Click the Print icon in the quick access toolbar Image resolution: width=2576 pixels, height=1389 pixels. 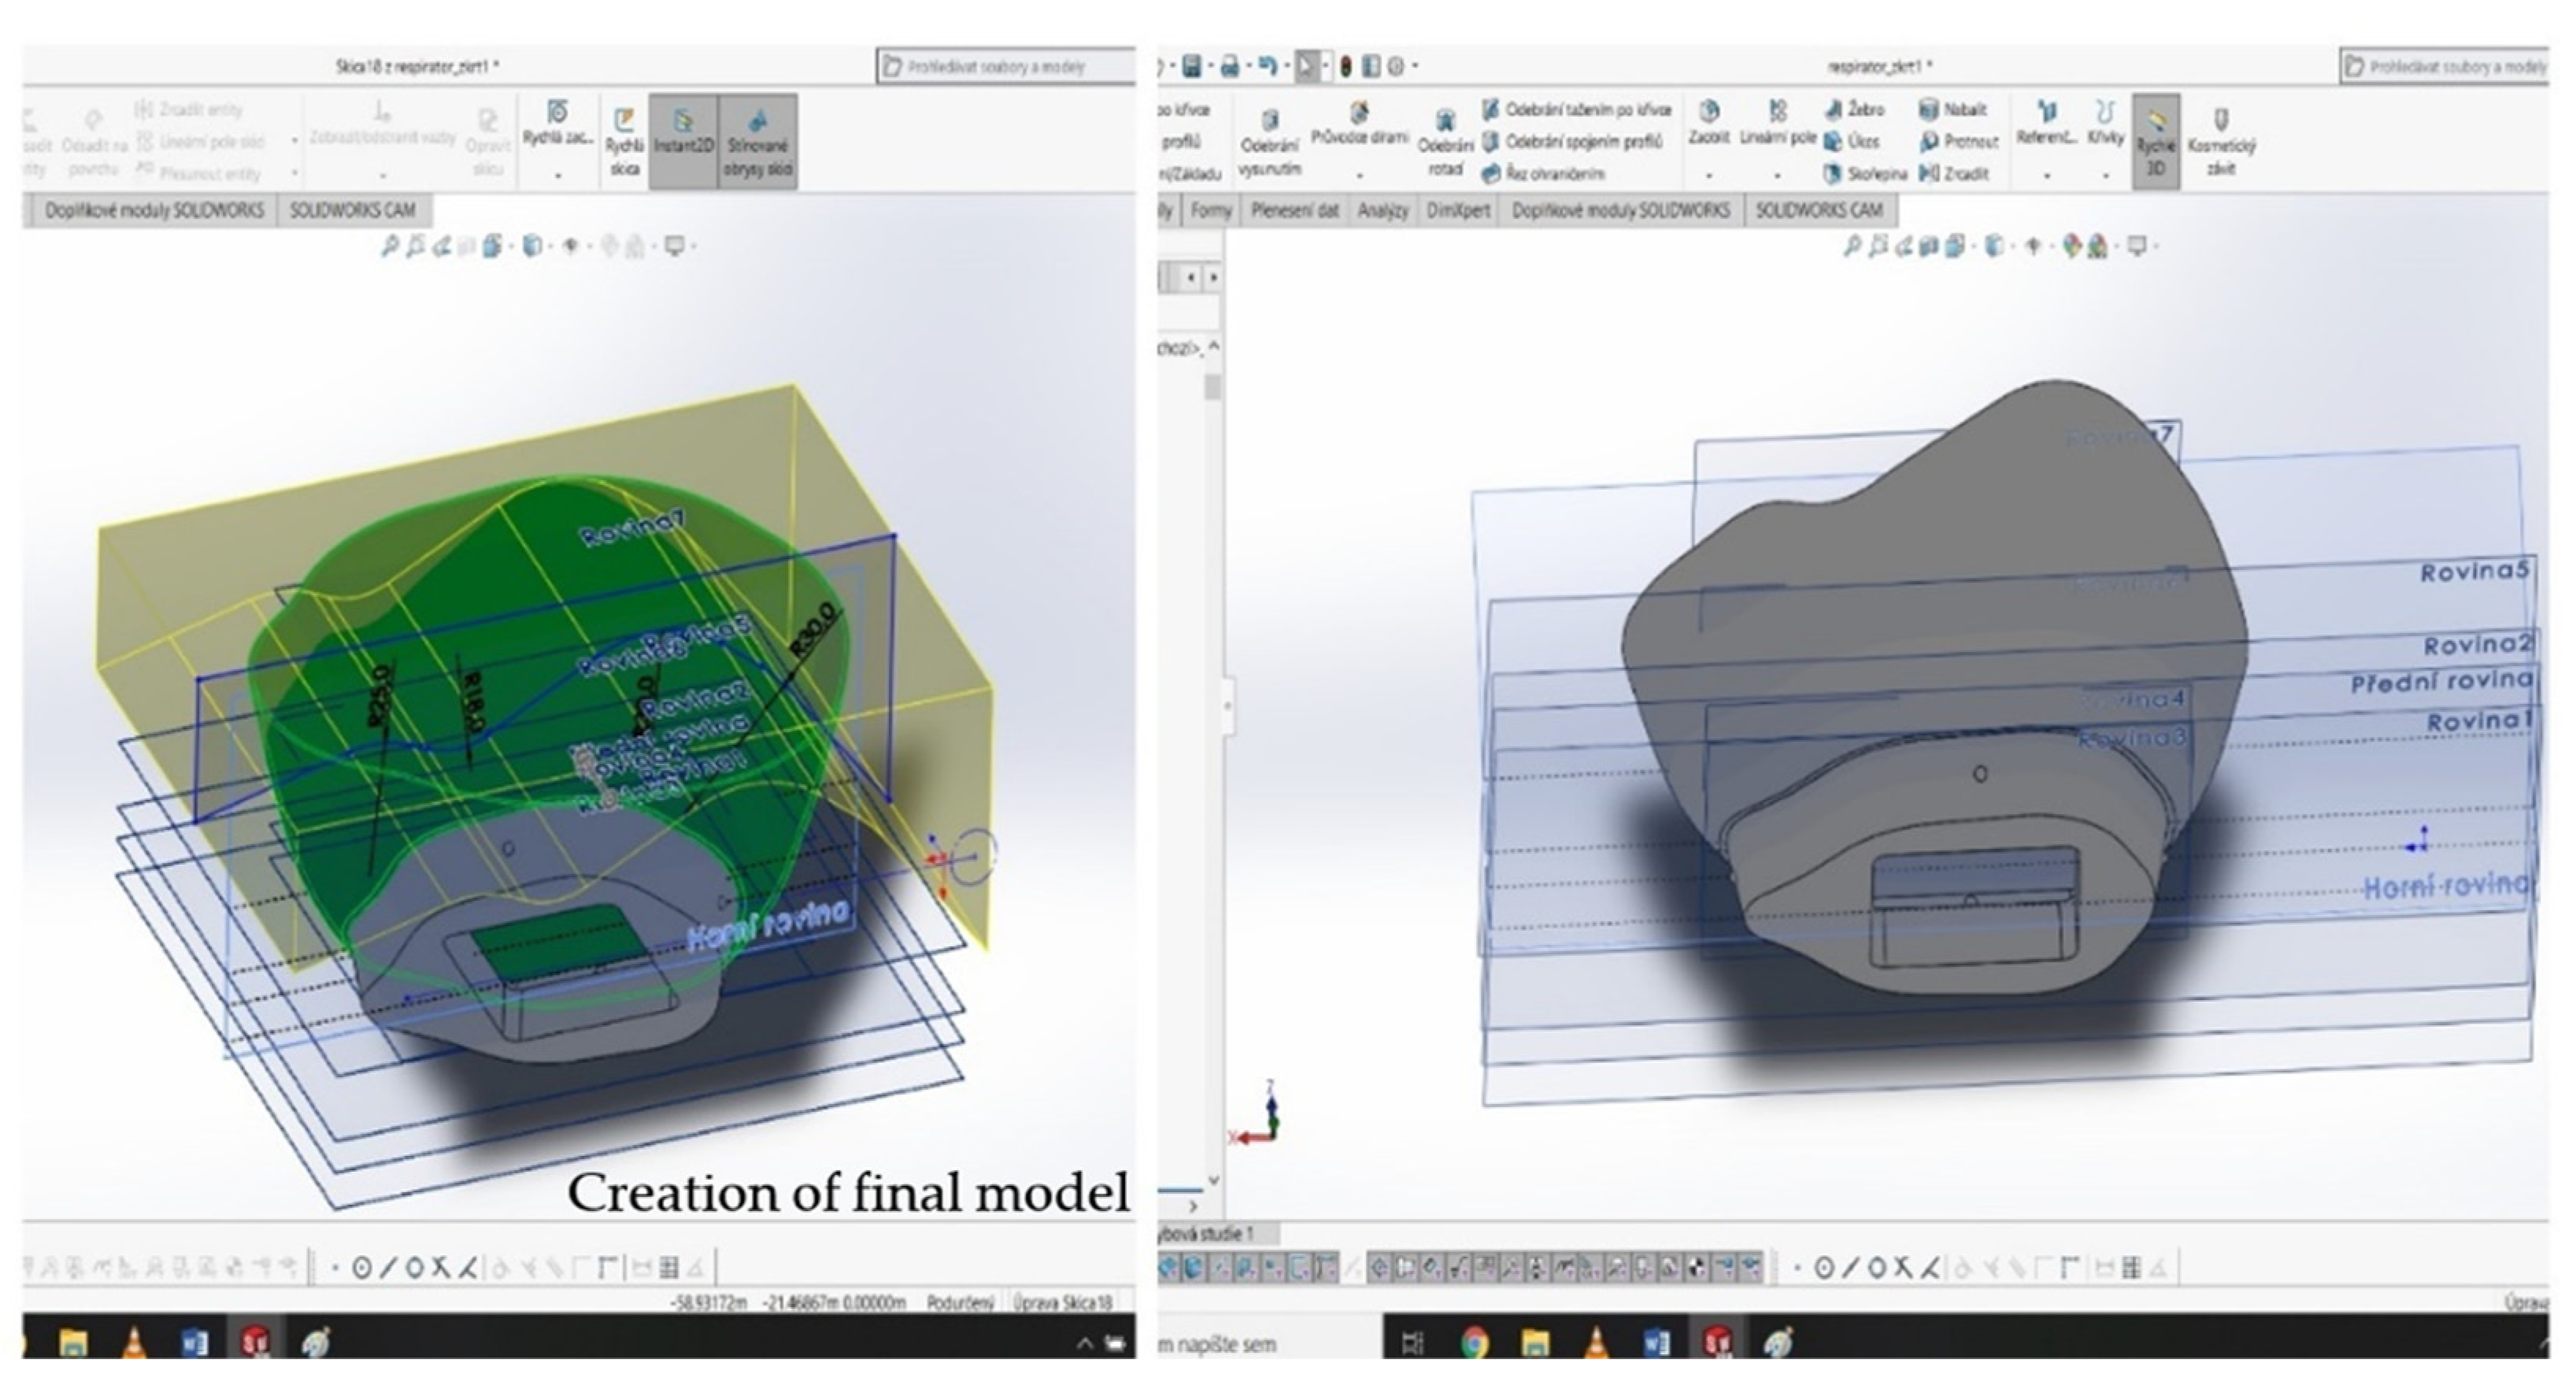[1229, 67]
